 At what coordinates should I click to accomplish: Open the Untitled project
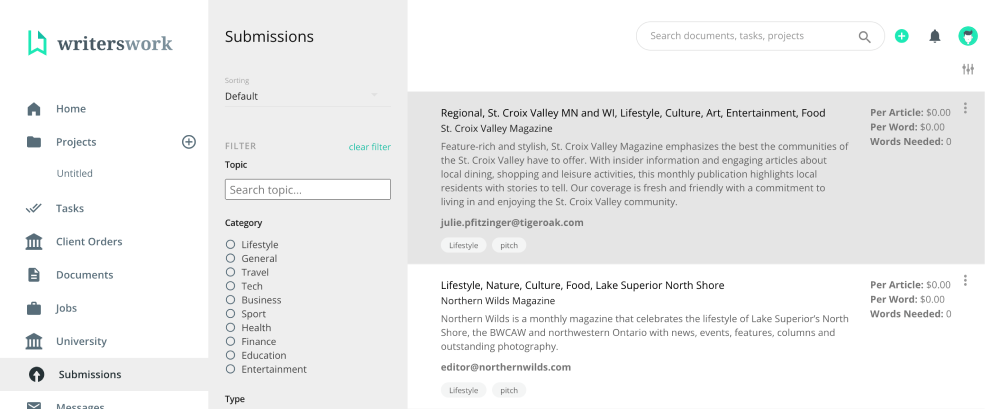tap(74, 173)
